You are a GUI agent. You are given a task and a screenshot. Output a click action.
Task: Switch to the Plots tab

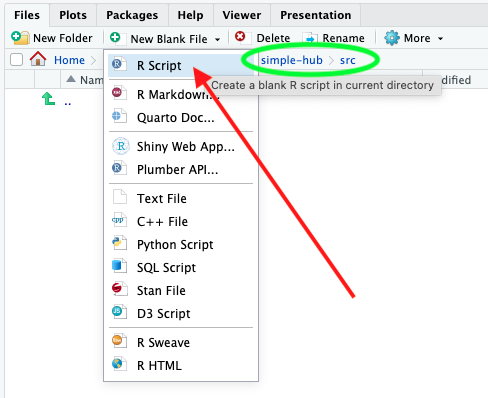pos(73,15)
